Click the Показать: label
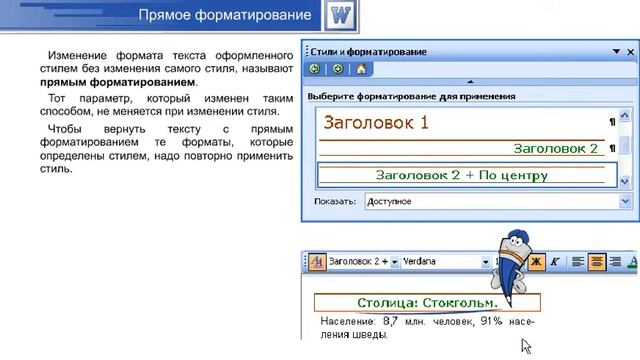 (335, 201)
